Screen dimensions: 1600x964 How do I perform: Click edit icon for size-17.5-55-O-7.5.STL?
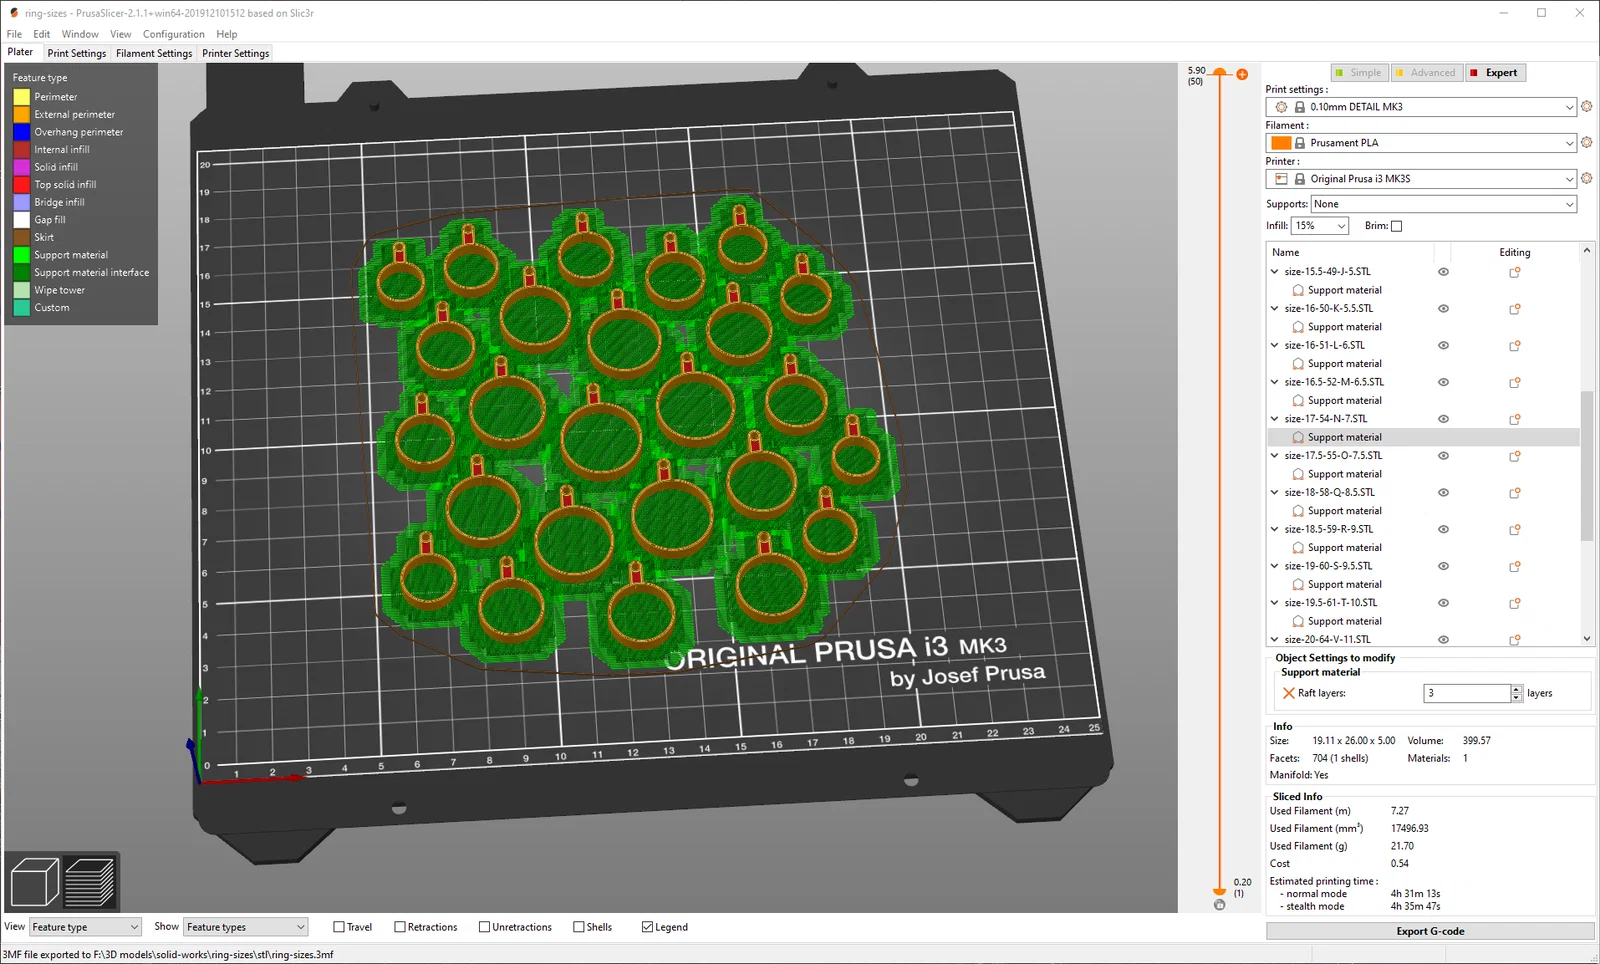(x=1515, y=456)
